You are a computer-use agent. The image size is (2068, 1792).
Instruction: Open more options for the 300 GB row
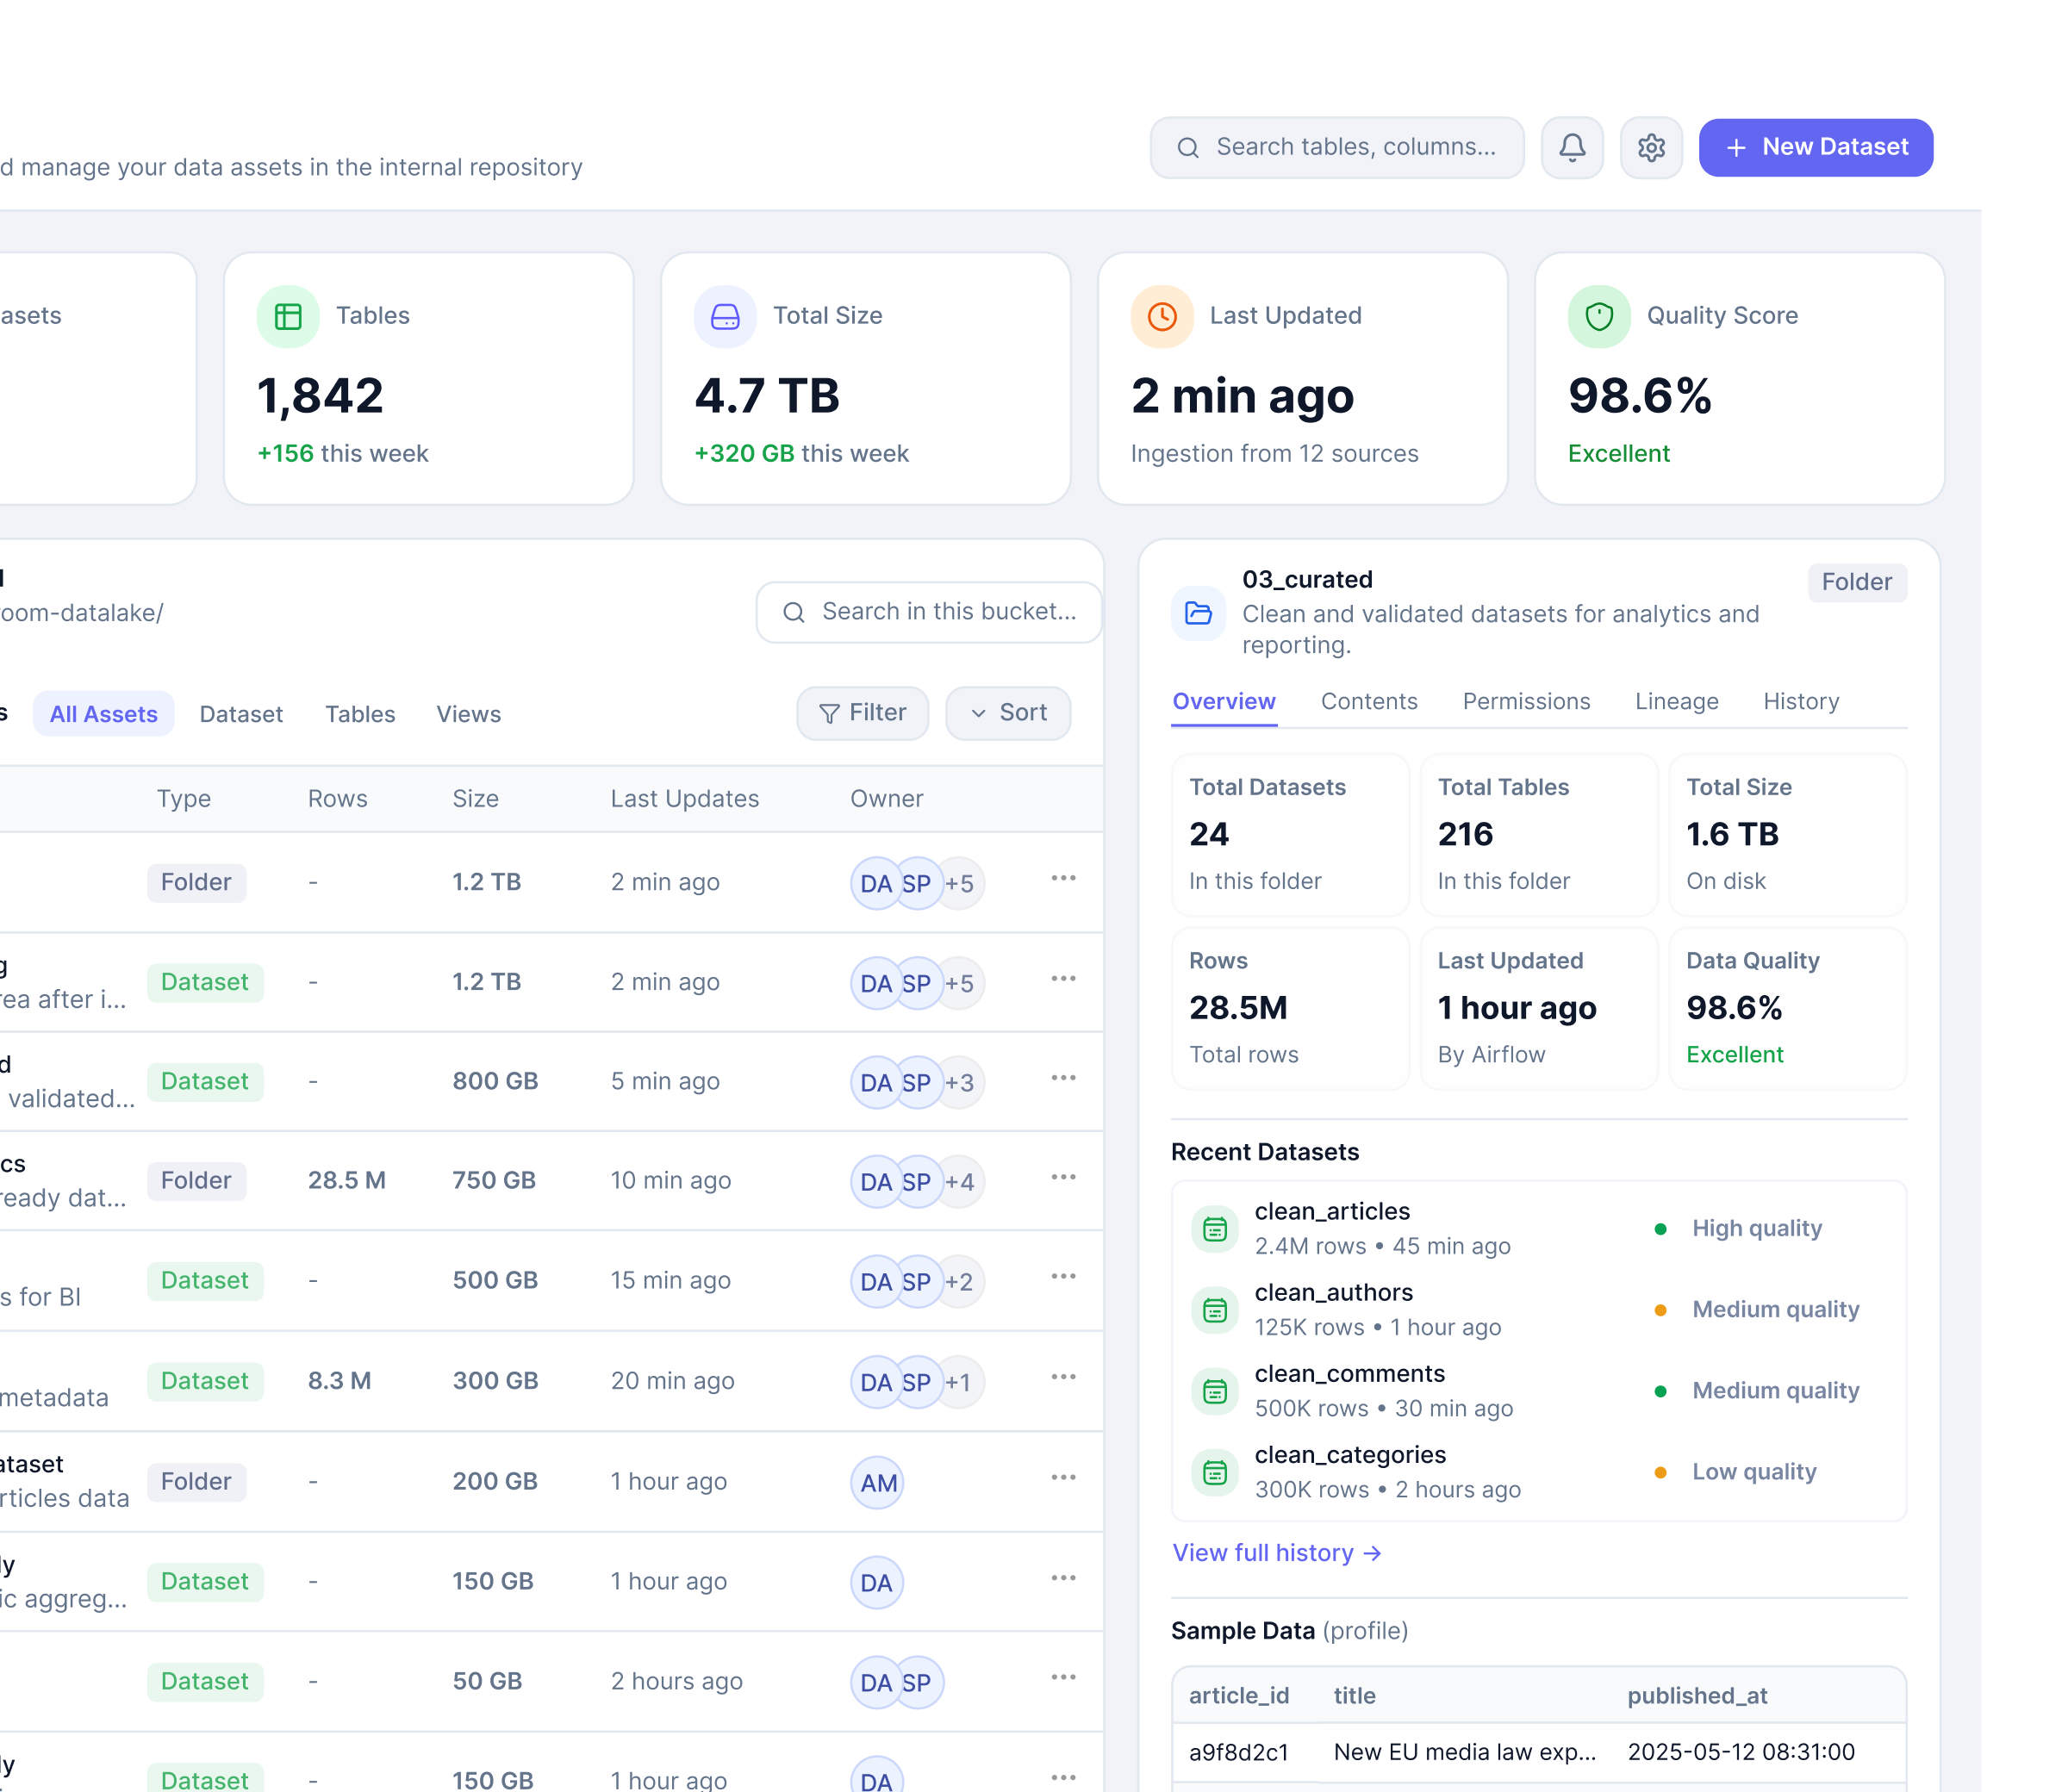(1063, 1377)
